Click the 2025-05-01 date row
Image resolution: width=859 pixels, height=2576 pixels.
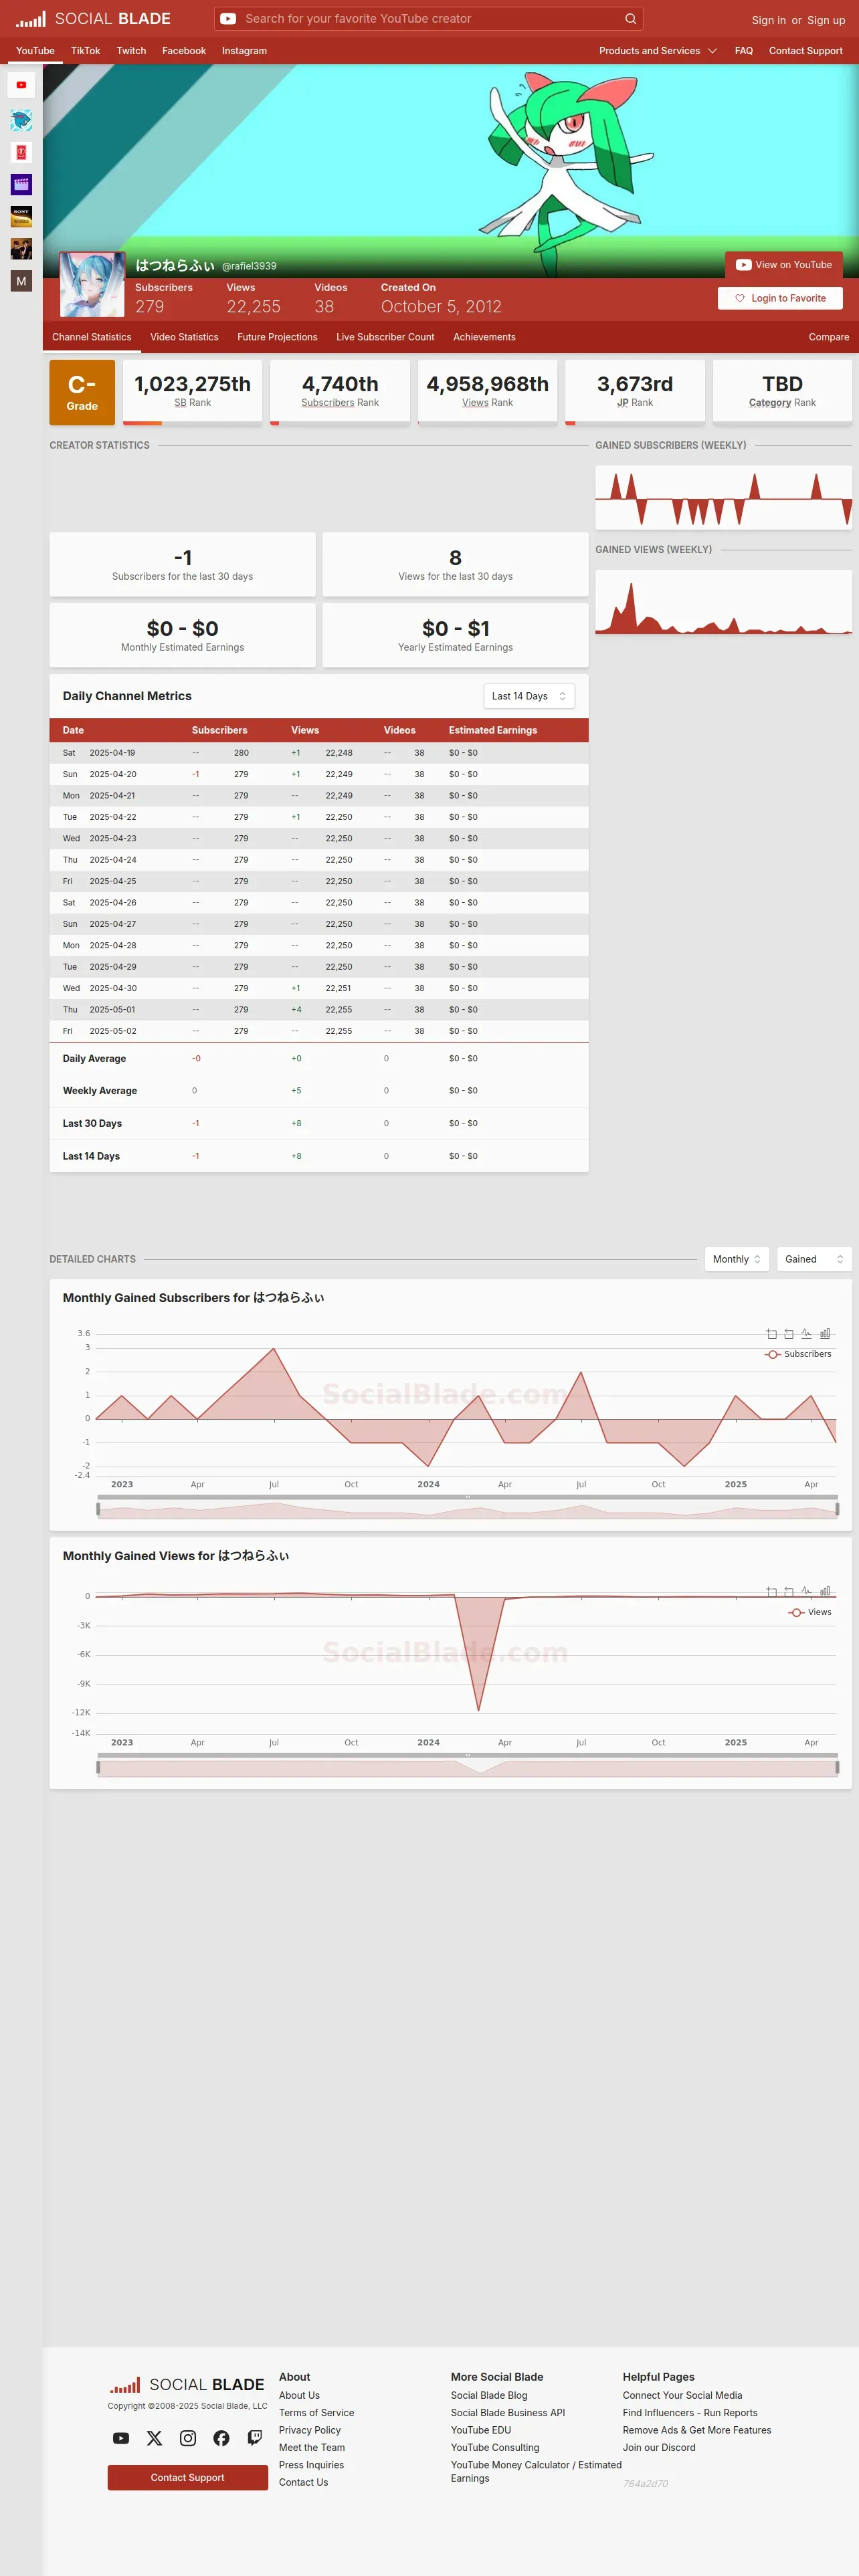pos(319,1010)
